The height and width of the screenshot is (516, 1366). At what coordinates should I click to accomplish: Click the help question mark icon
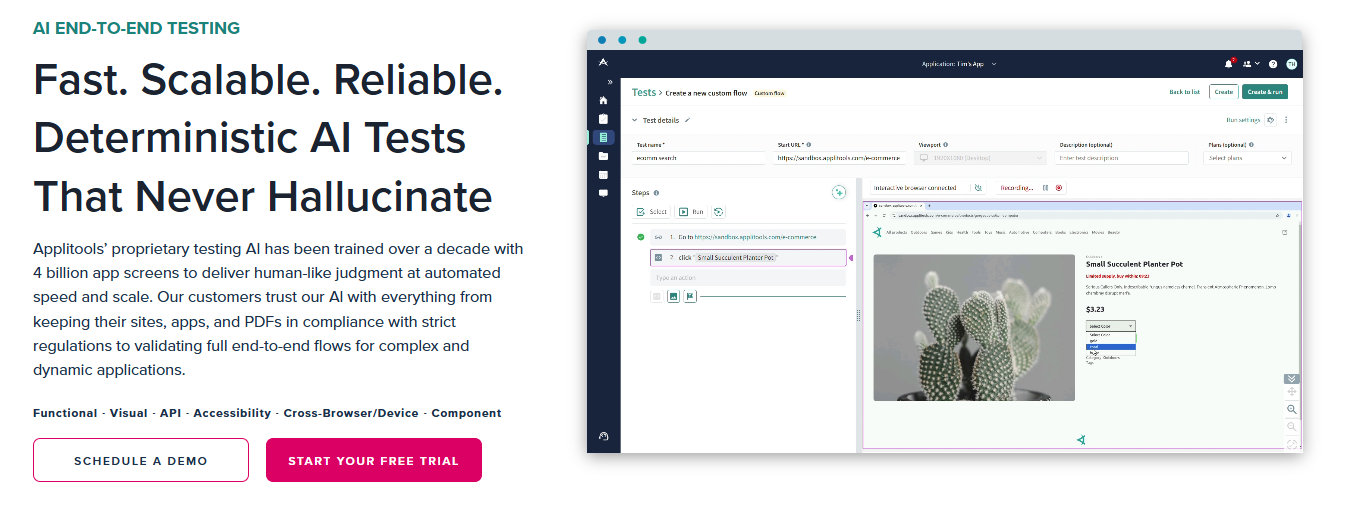pyautogui.click(x=1273, y=64)
